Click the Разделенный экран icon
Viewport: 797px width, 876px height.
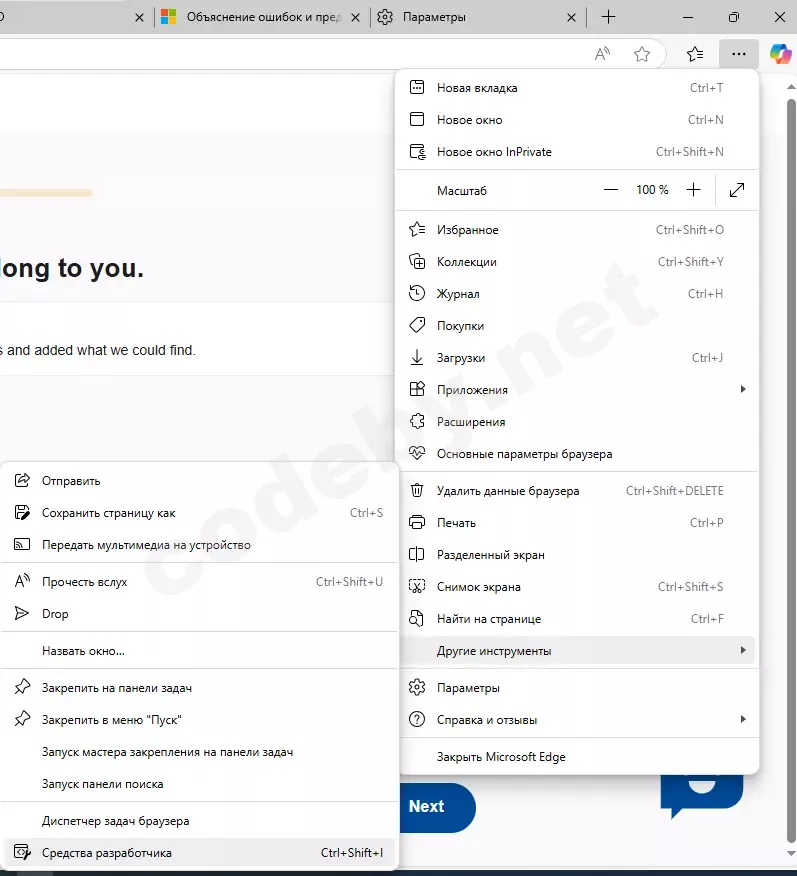coord(417,554)
